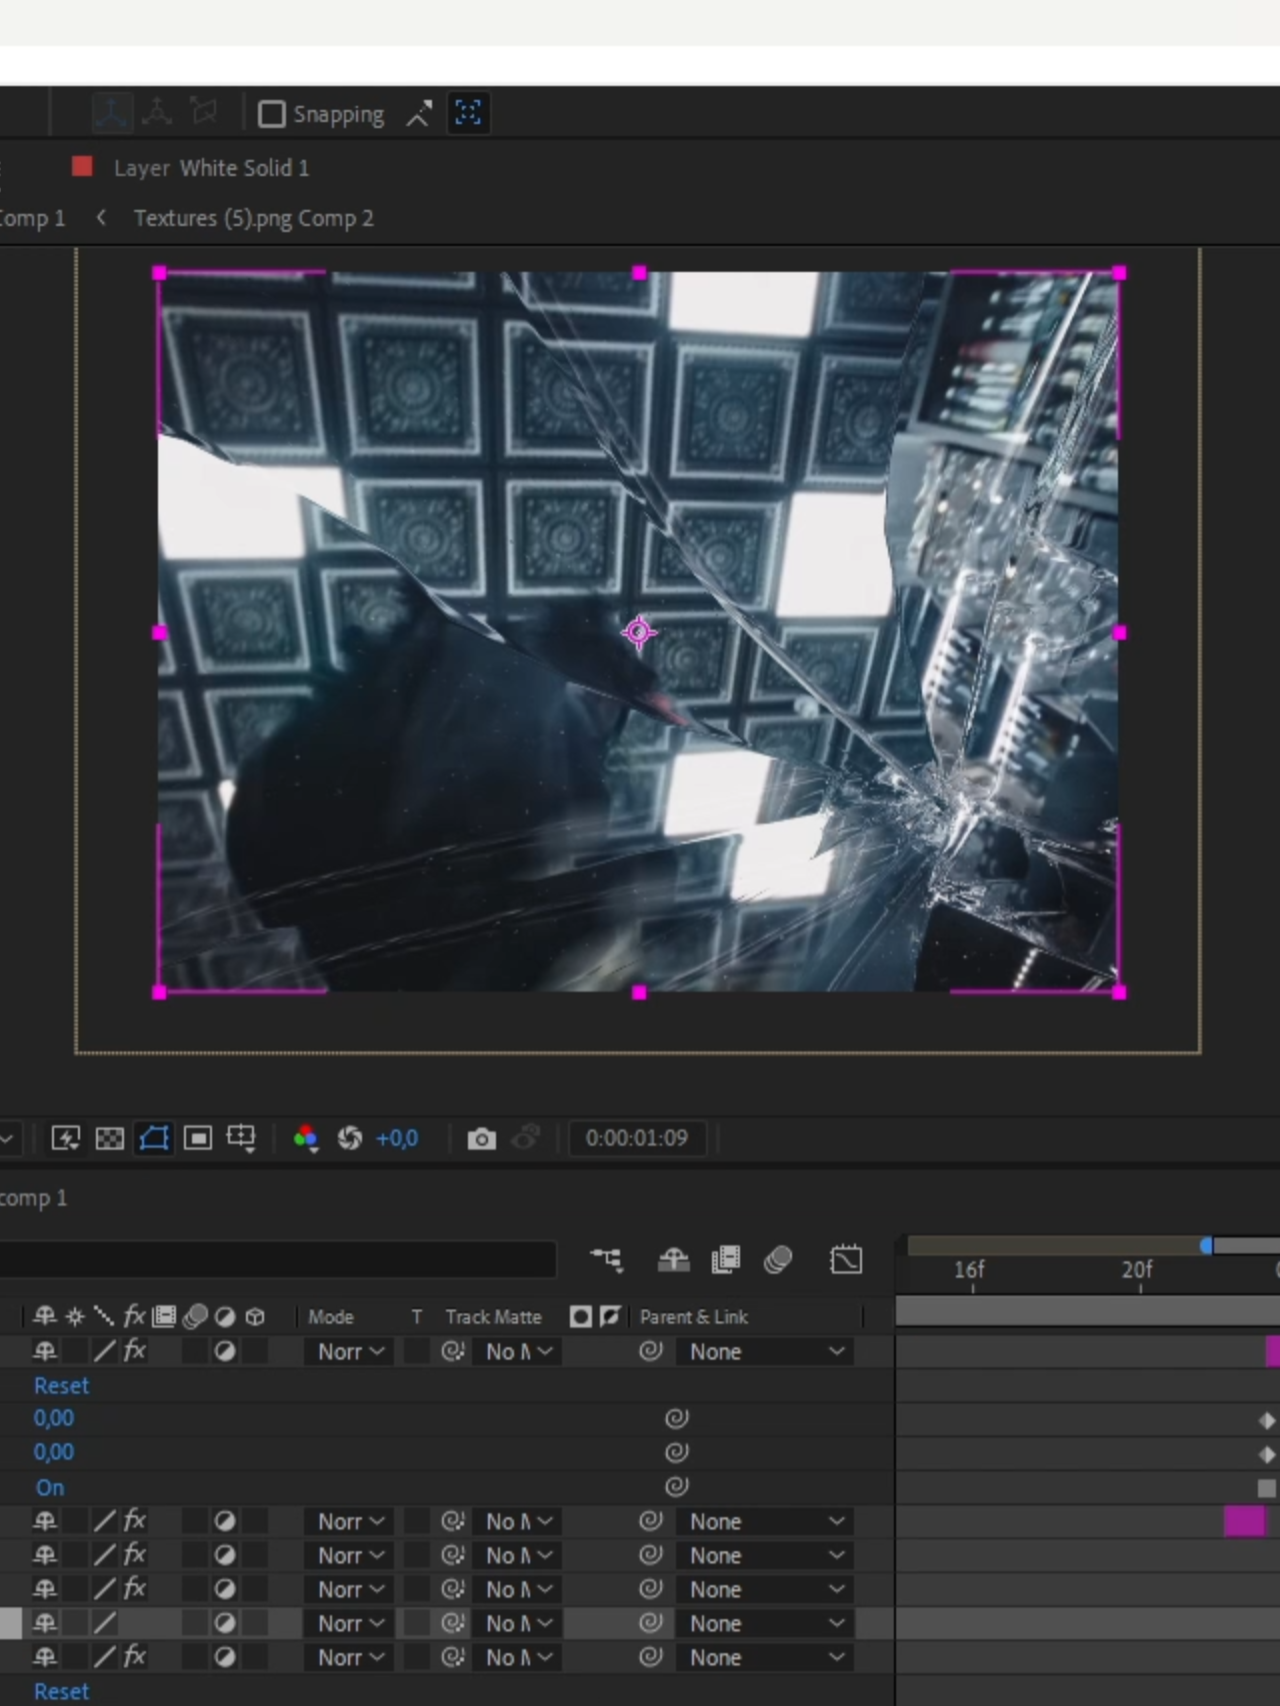Click the Reset Exposure aperture icon
Screen dimensions: 1280x1706
349,1138
